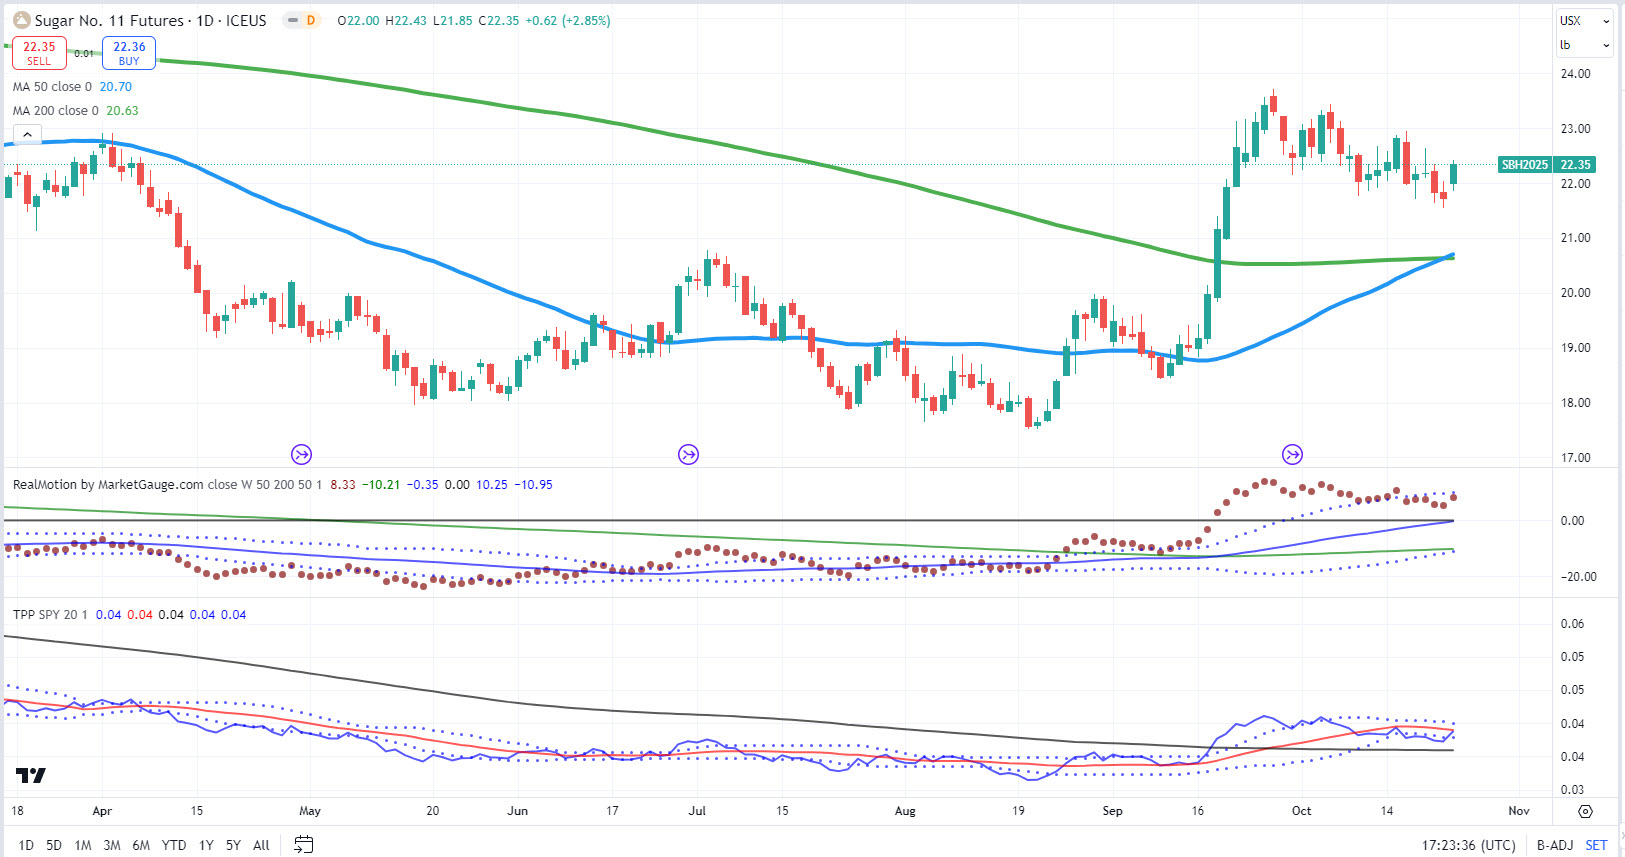
Task: Click the MA 50 value 20.70
Action: point(116,87)
